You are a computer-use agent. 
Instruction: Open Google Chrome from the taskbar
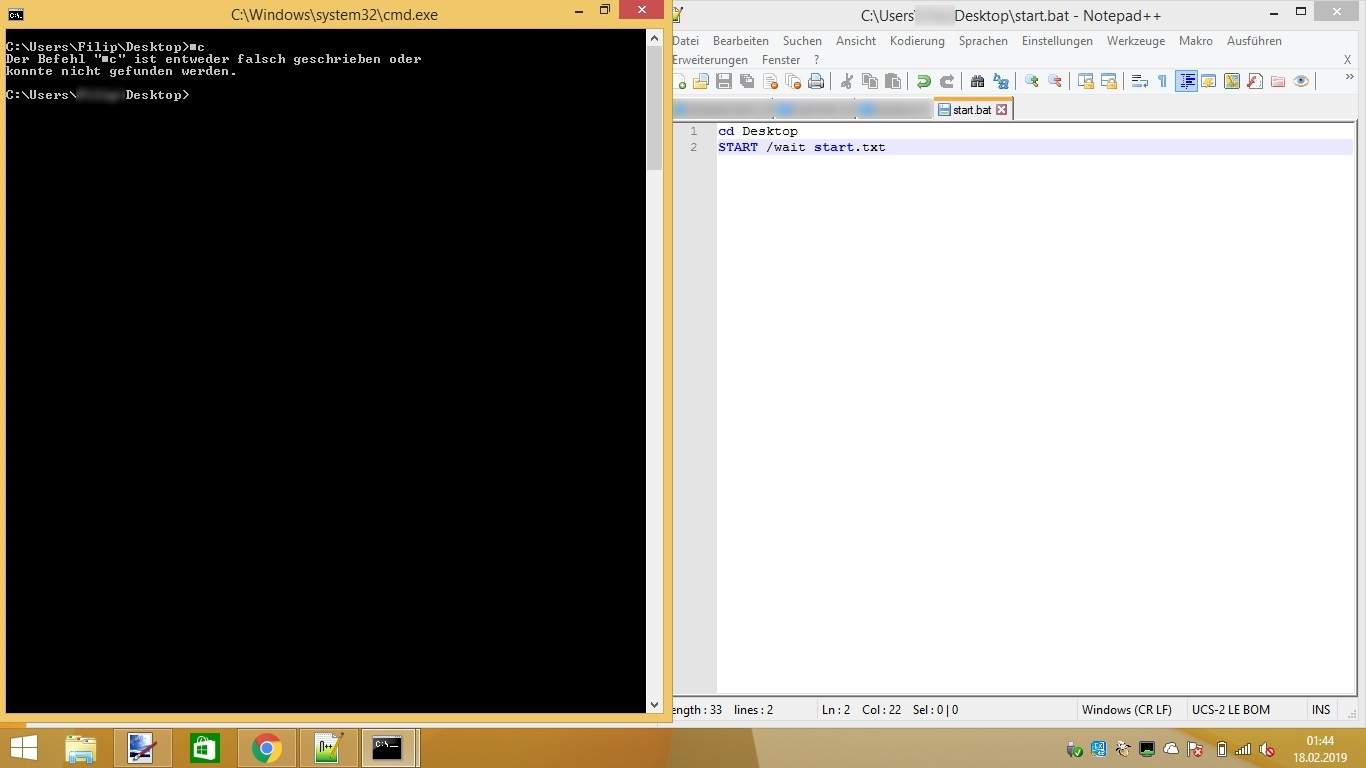point(266,748)
